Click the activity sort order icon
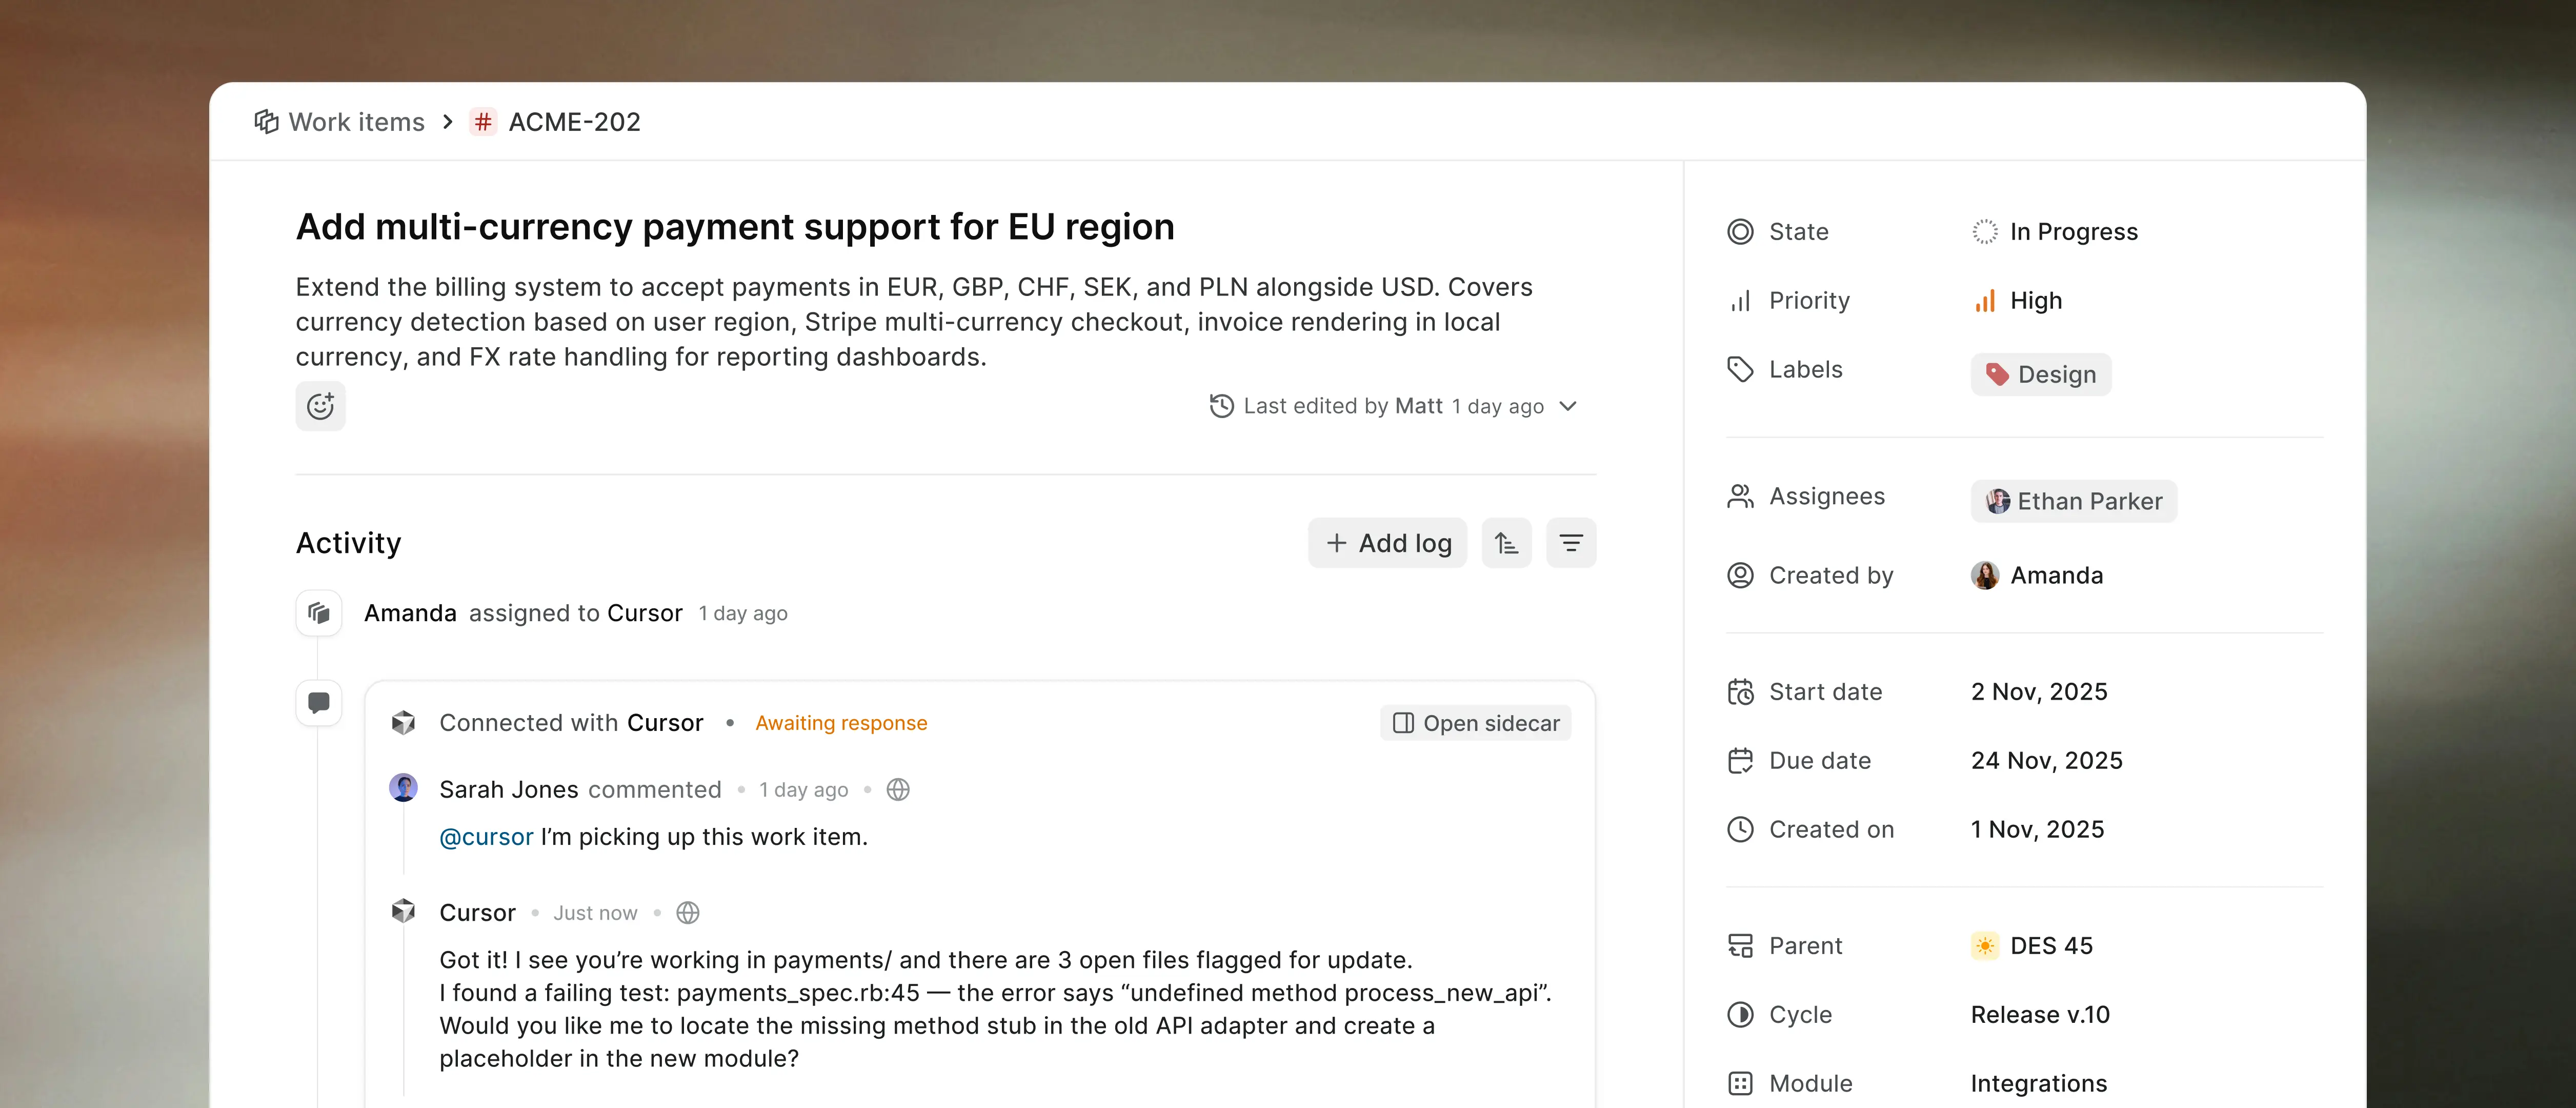The image size is (2576, 1108). (x=1506, y=543)
